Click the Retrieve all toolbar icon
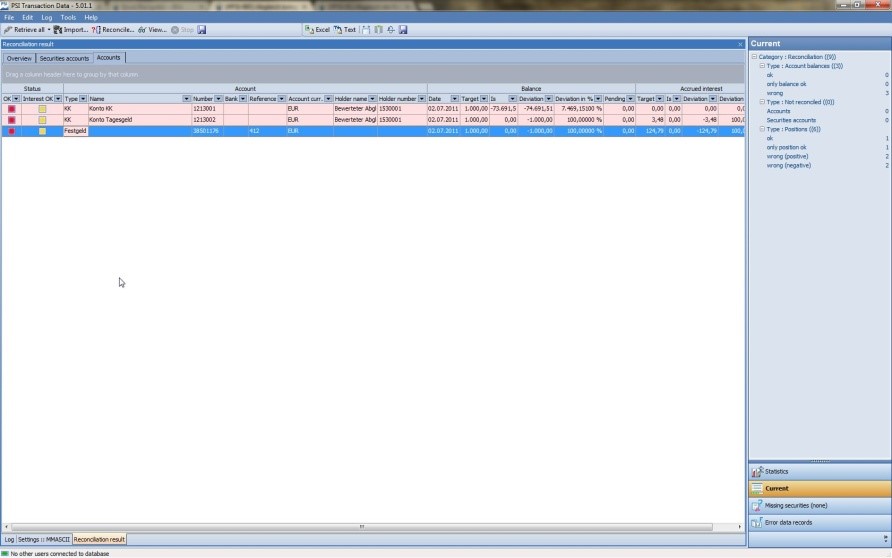Screen dimensions: 892x558 8,30
